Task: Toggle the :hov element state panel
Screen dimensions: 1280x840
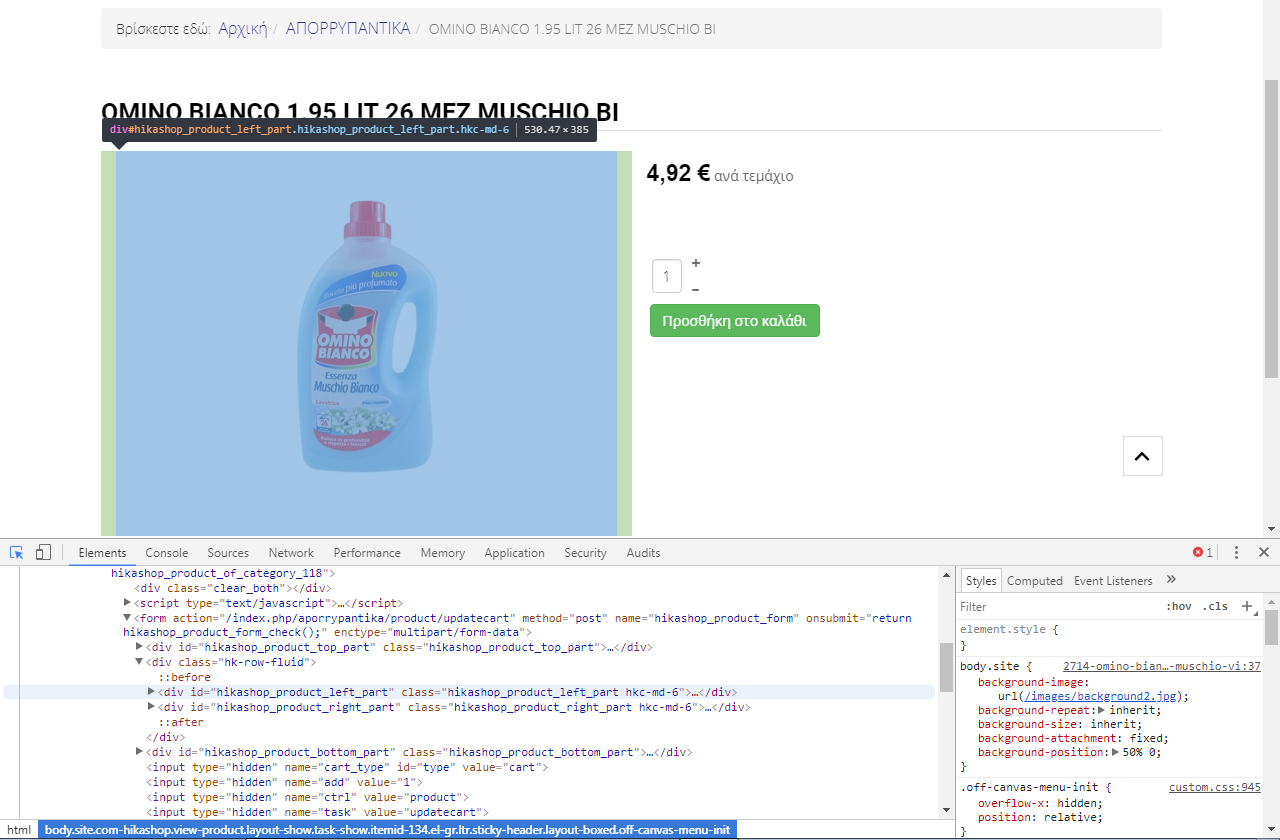Action: (1179, 606)
